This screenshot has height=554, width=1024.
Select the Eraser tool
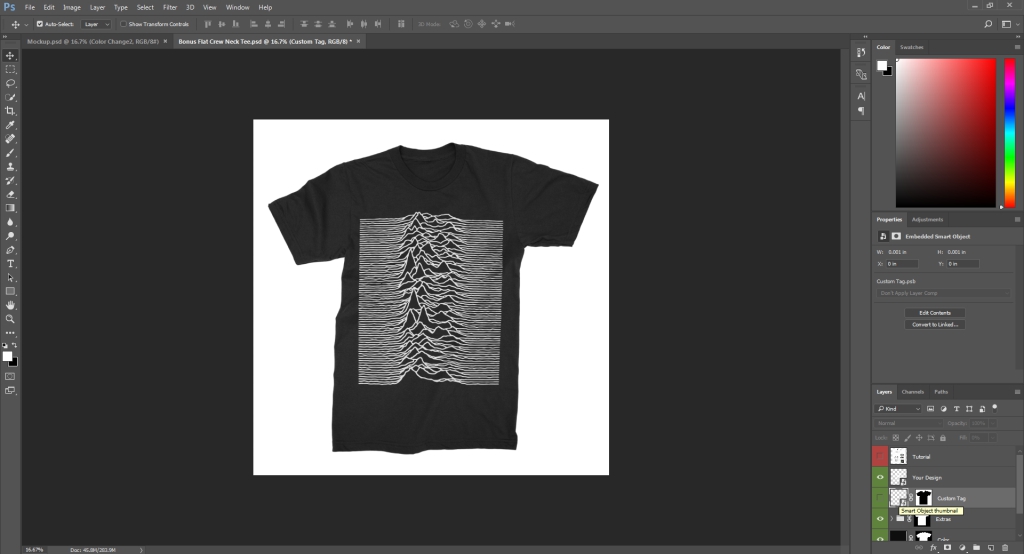10,194
